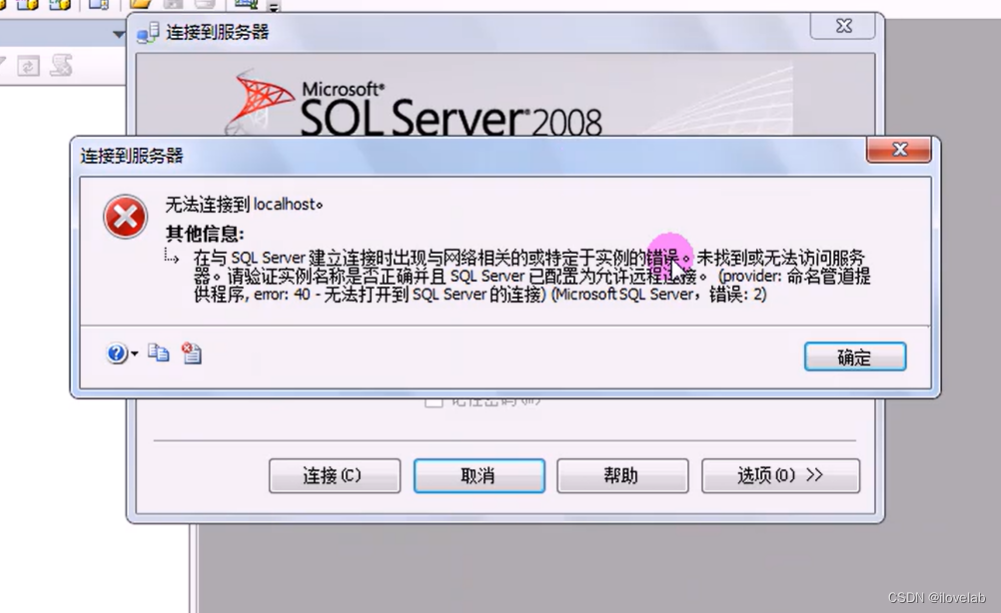The width and height of the screenshot is (1001, 613).
Task: Click the greyed-out script icon in Object Explorer
Action: [61, 65]
